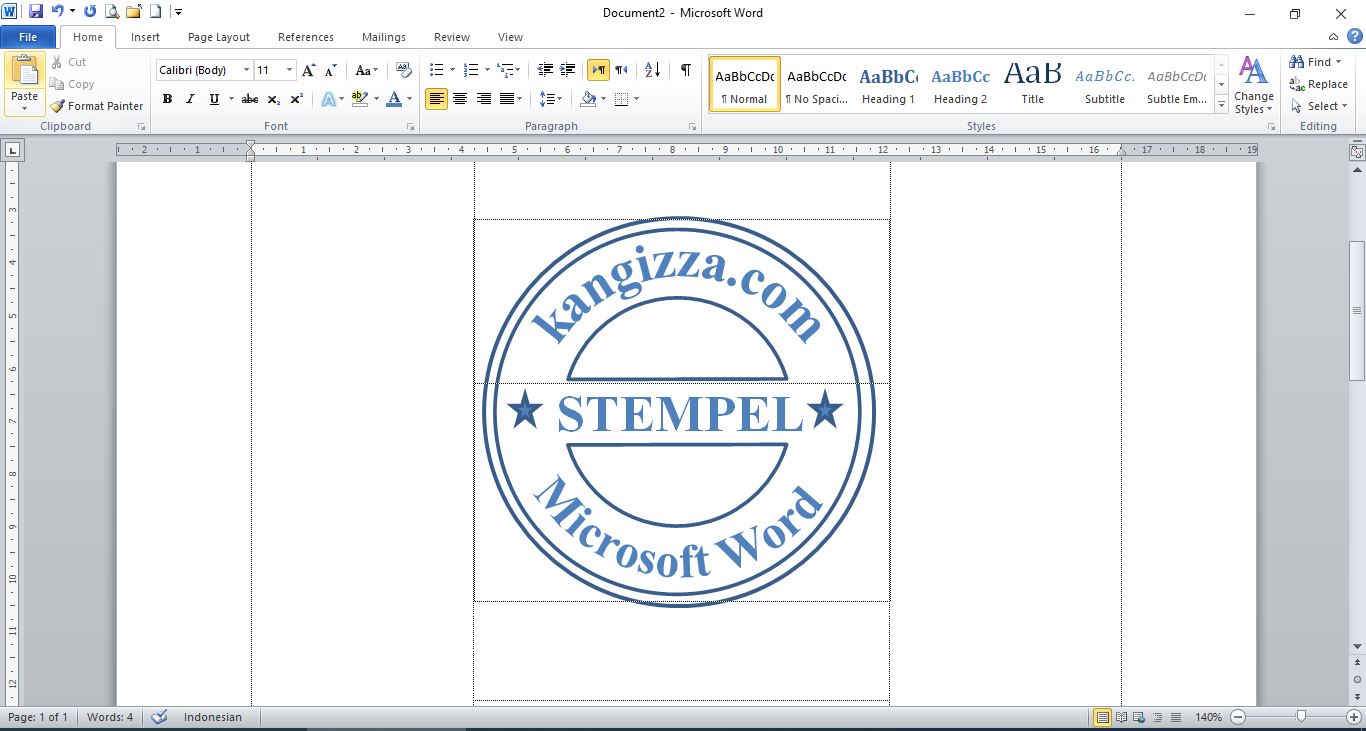The height and width of the screenshot is (731, 1366).
Task: Apply strikethrough formatting
Action: (x=250, y=99)
